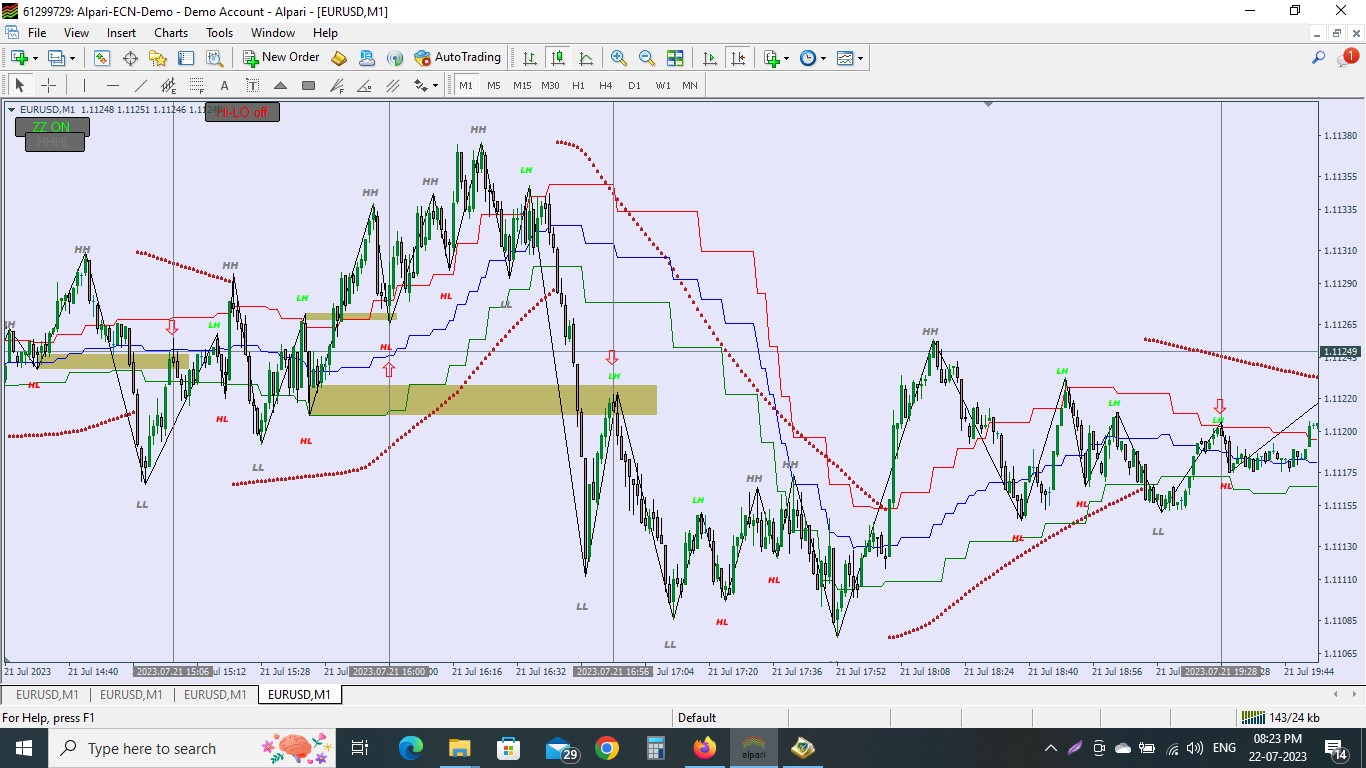Viewport: 1366px width, 768px height.
Task: Open Google Chrome from the taskbar
Action: tap(606, 748)
